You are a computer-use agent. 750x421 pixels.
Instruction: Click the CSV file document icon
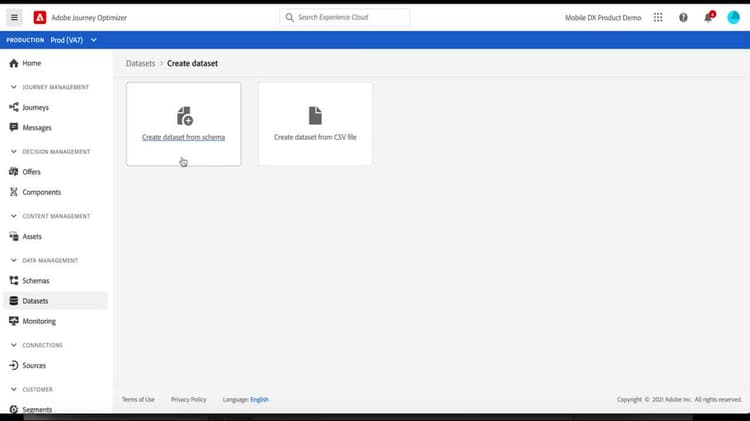pos(315,116)
